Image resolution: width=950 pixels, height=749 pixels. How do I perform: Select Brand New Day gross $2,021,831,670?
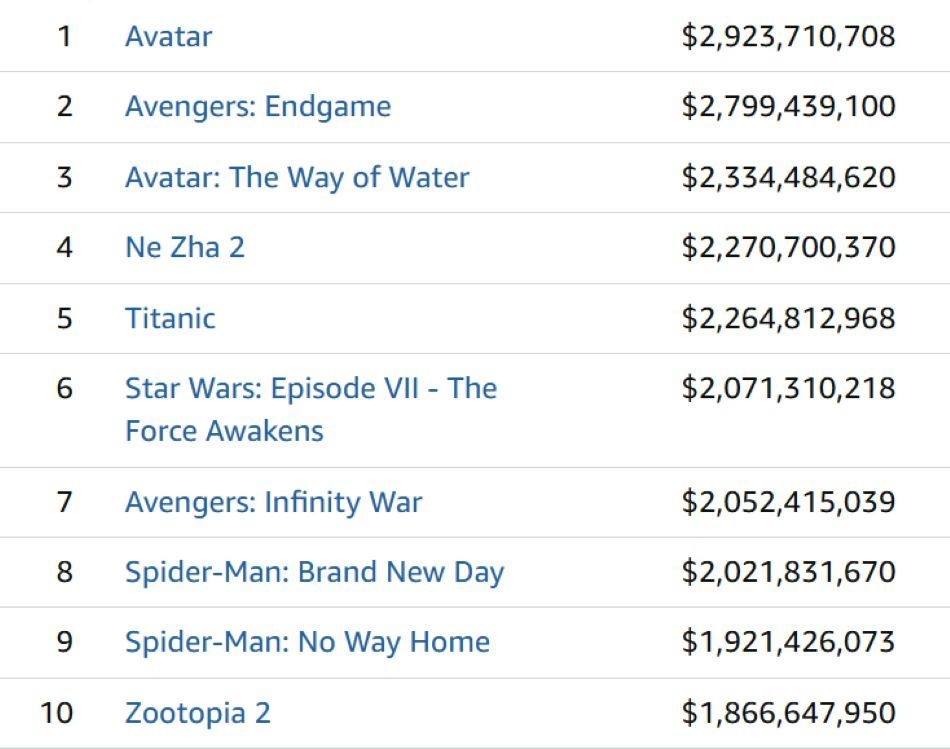pos(788,572)
